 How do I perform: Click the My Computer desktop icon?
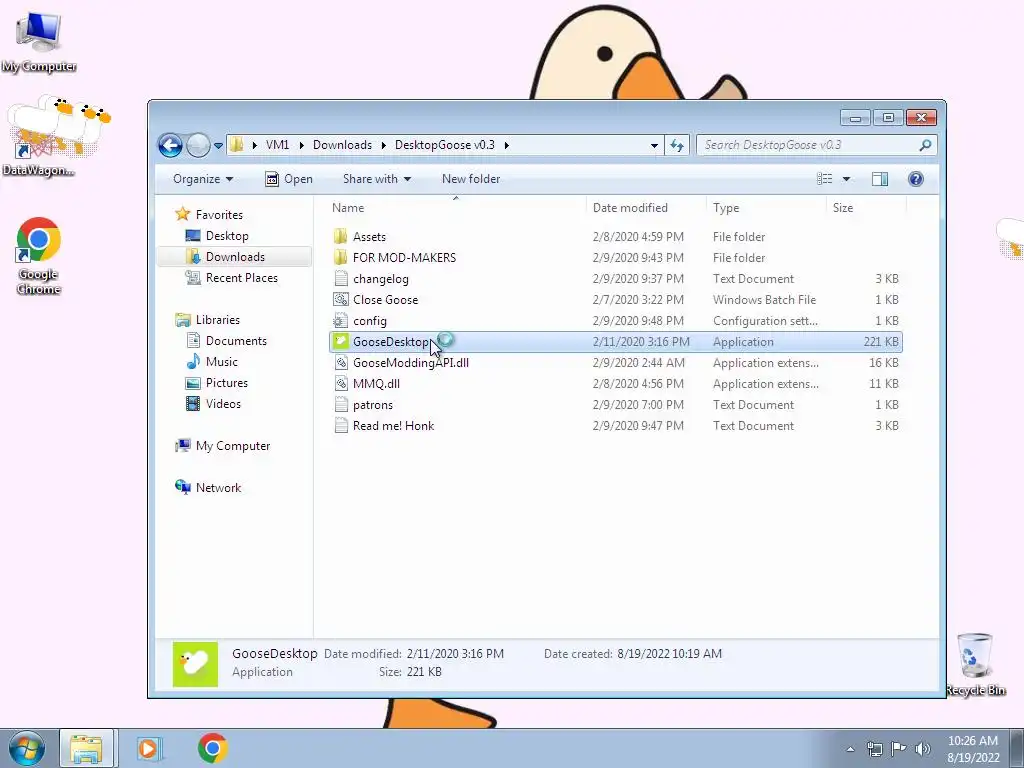coord(39,42)
